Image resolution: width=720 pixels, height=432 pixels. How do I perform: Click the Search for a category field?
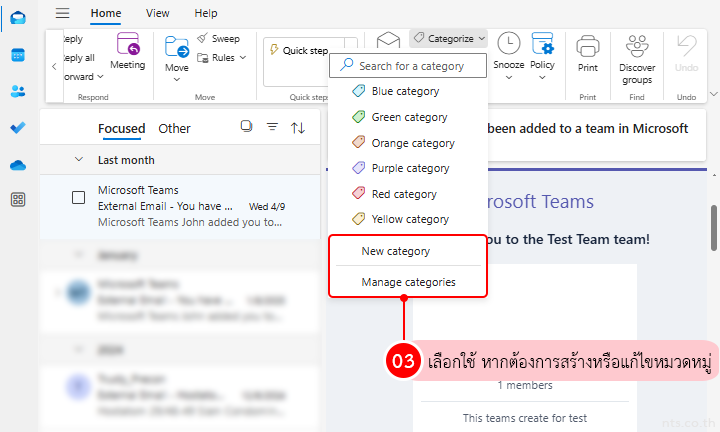click(x=410, y=65)
